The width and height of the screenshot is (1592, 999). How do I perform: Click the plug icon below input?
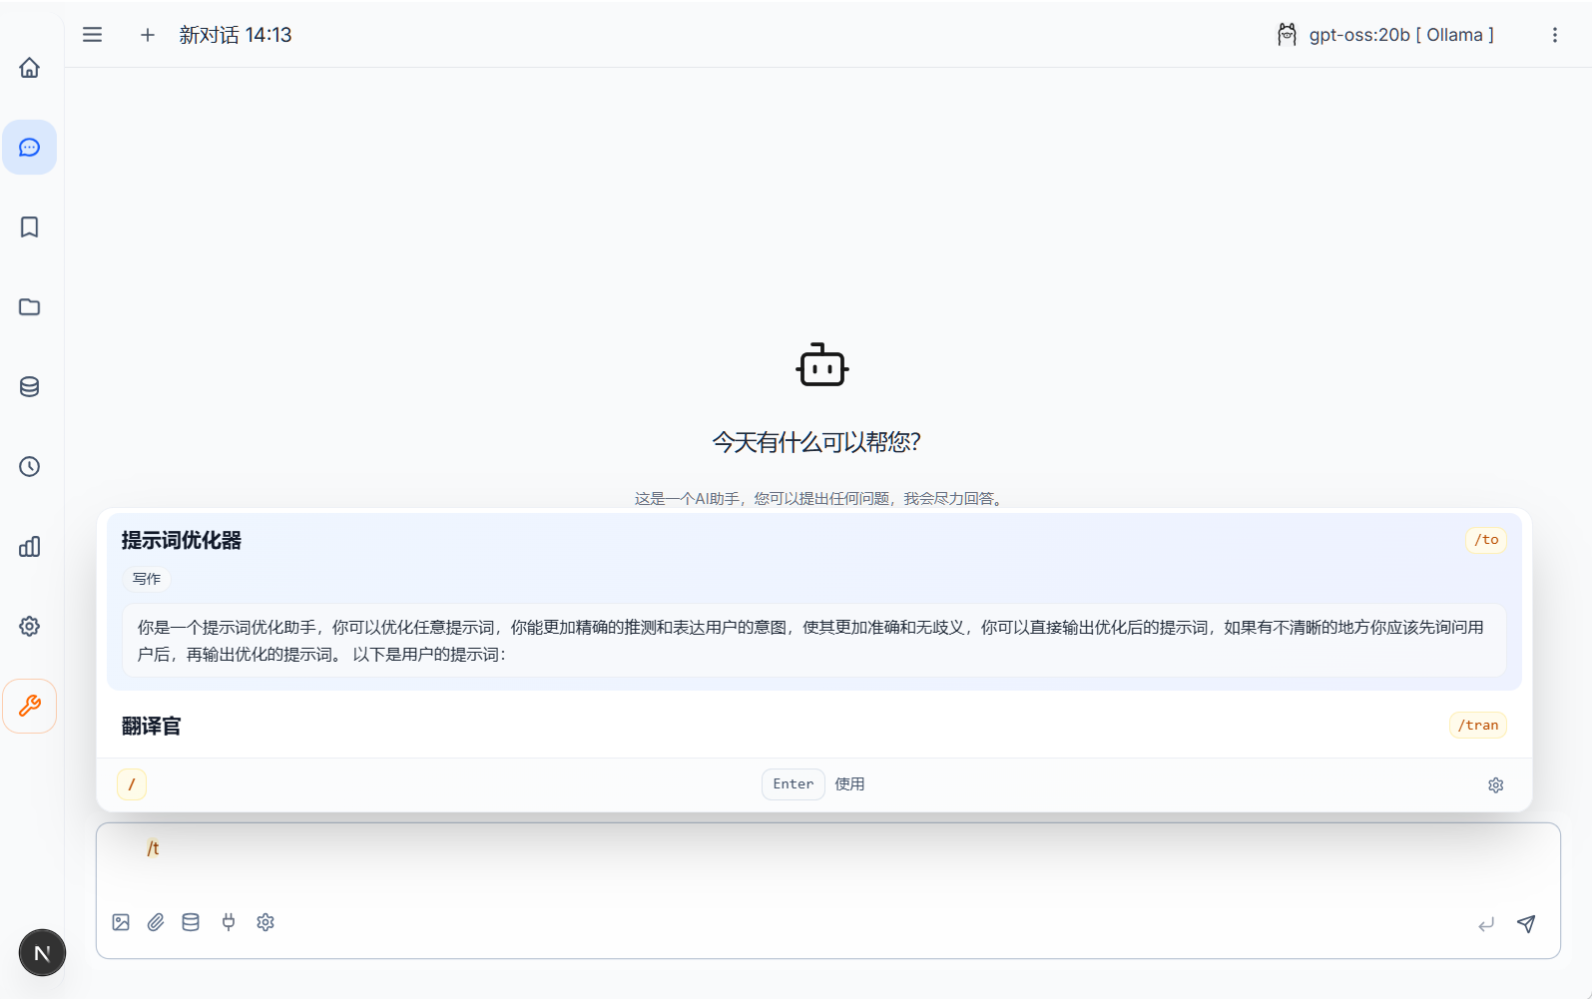tap(229, 922)
